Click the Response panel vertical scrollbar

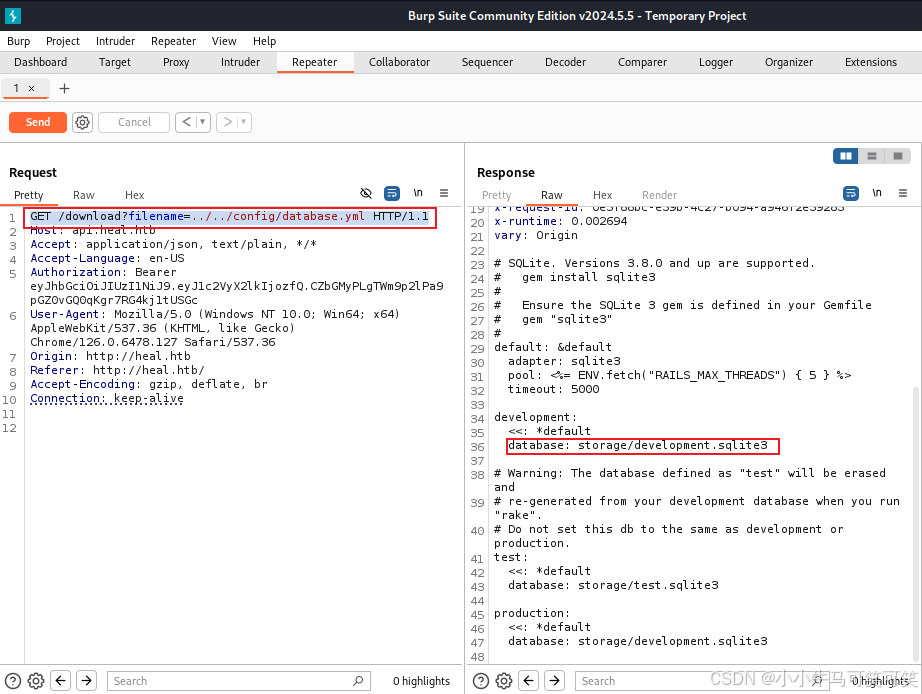coord(916,523)
